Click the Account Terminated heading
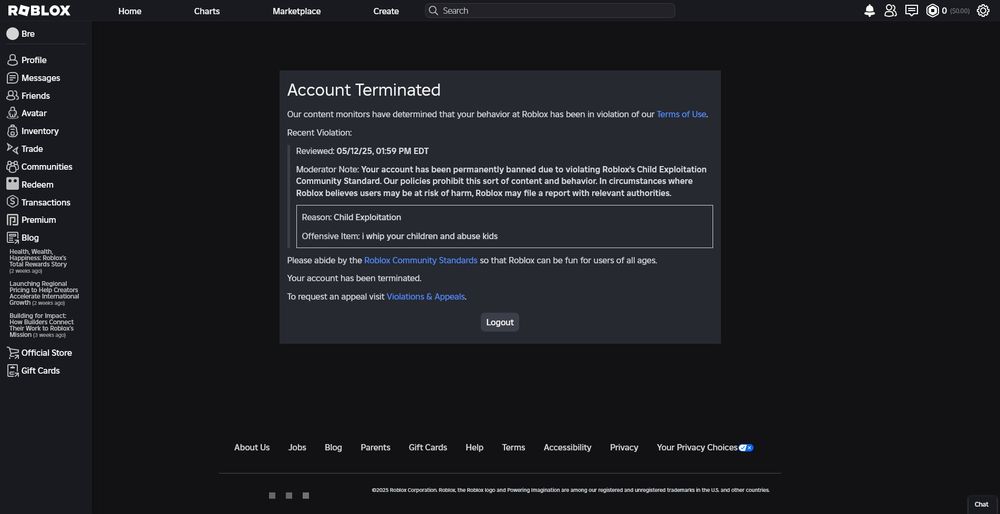 tap(364, 90)
